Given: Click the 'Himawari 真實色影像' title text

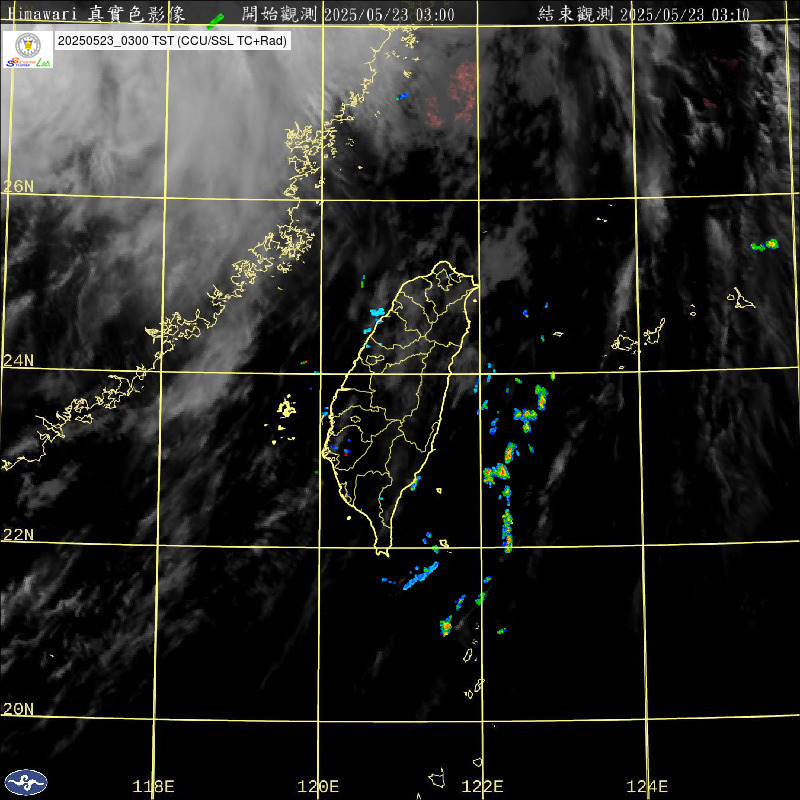Looking at the screenshot, I should coord(97,14).
